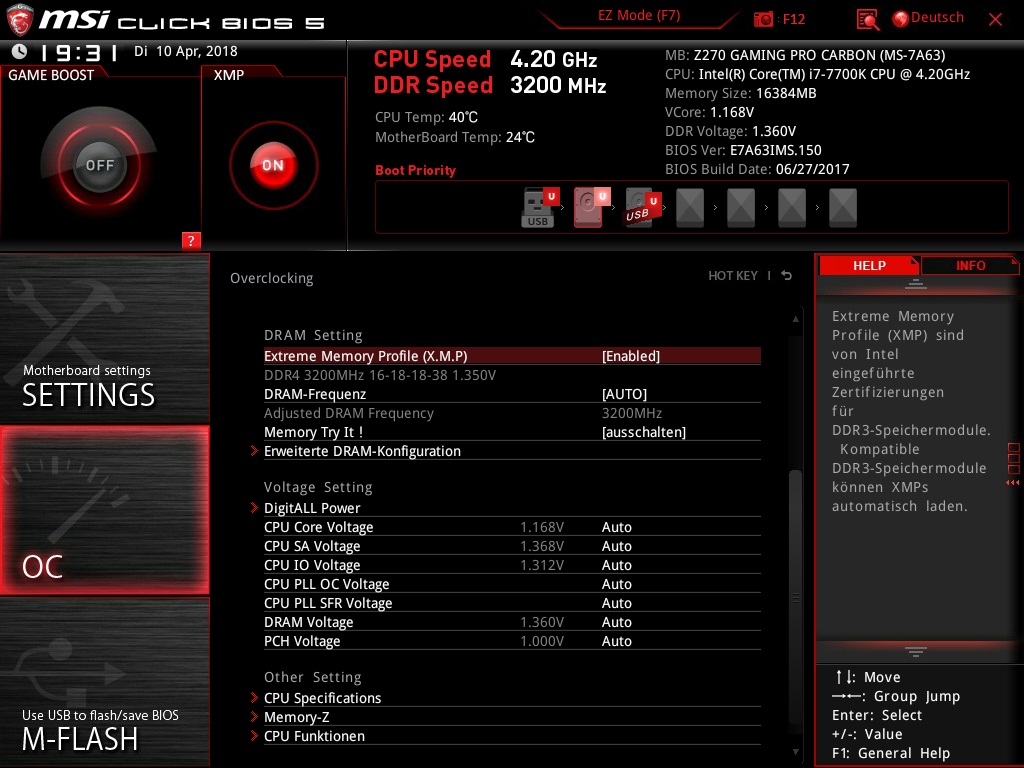Viewport: 1024px width, 768px height.
Task: Toggle the GAME BOOST OFF knob
Action: coord(100,165)
